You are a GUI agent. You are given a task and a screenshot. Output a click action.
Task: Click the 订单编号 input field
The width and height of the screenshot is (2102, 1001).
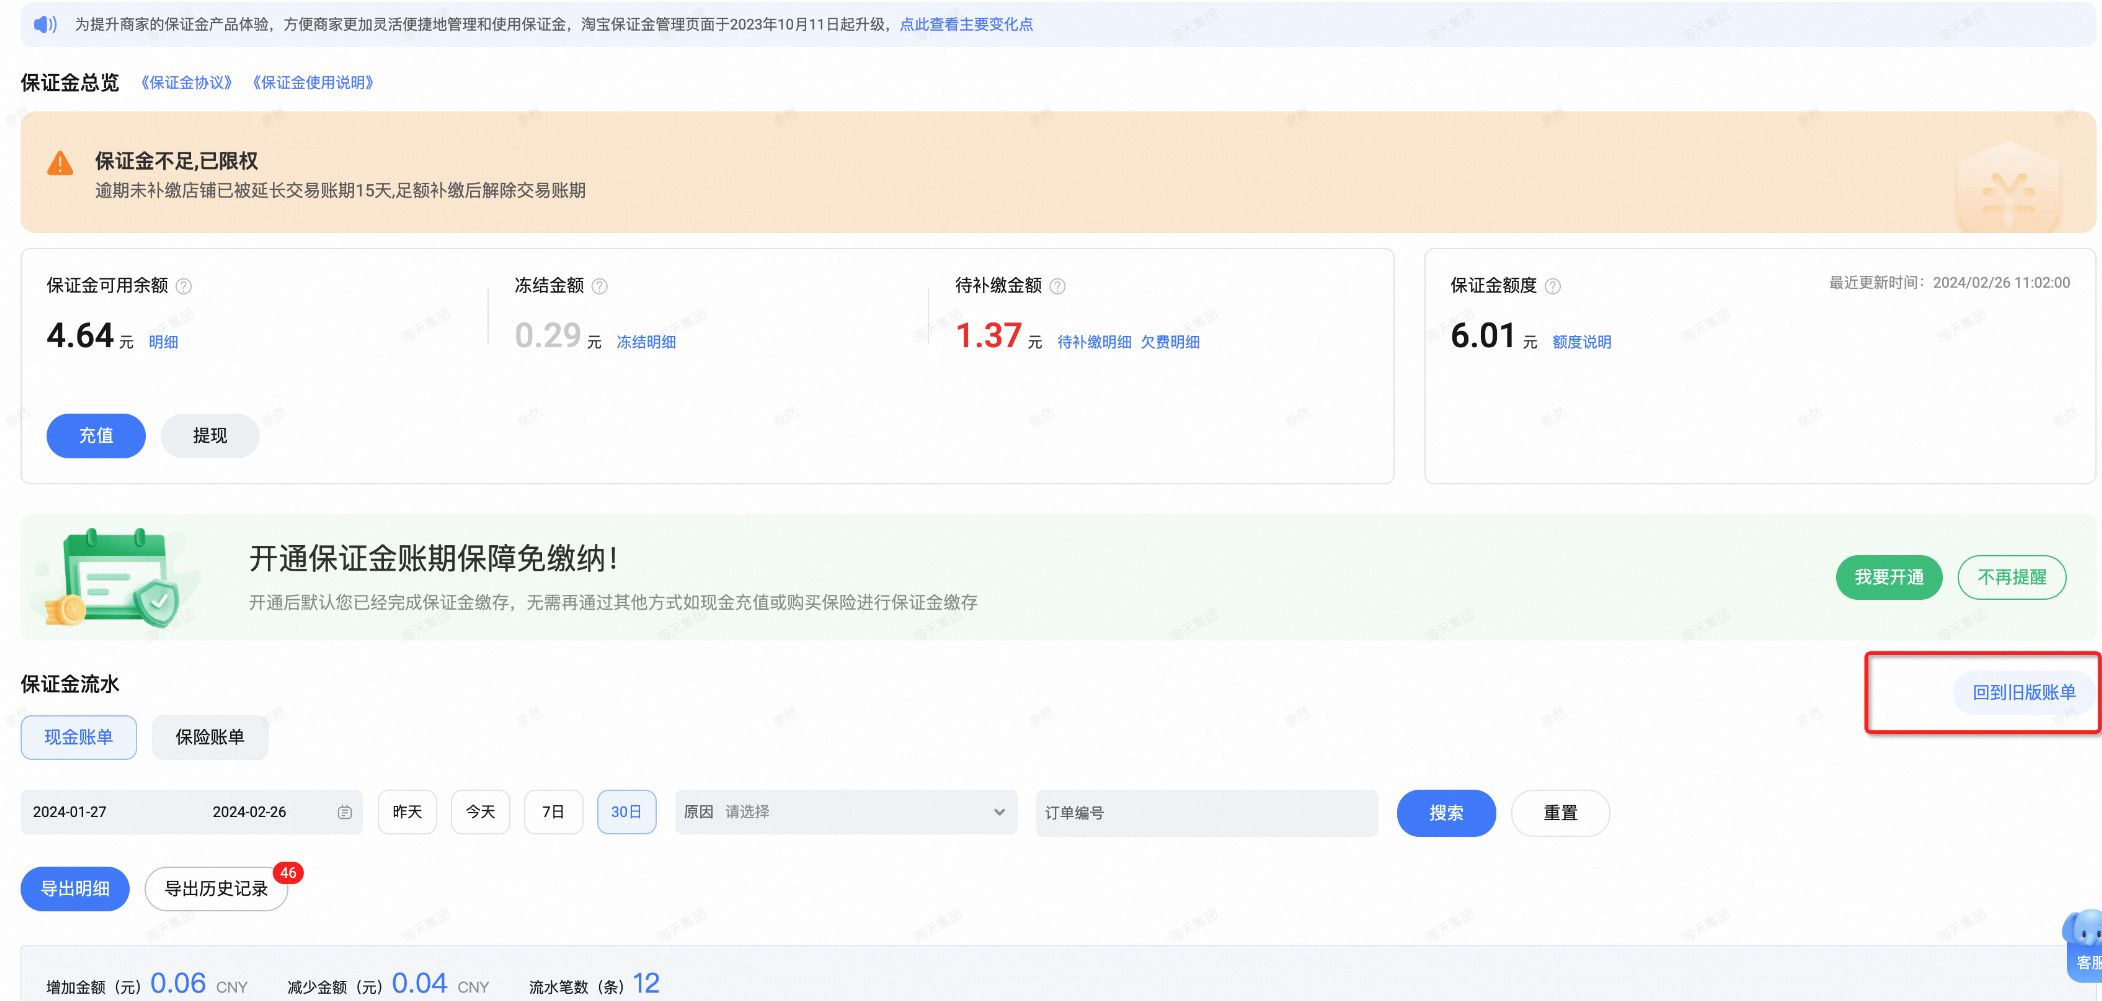[1207, 813]
